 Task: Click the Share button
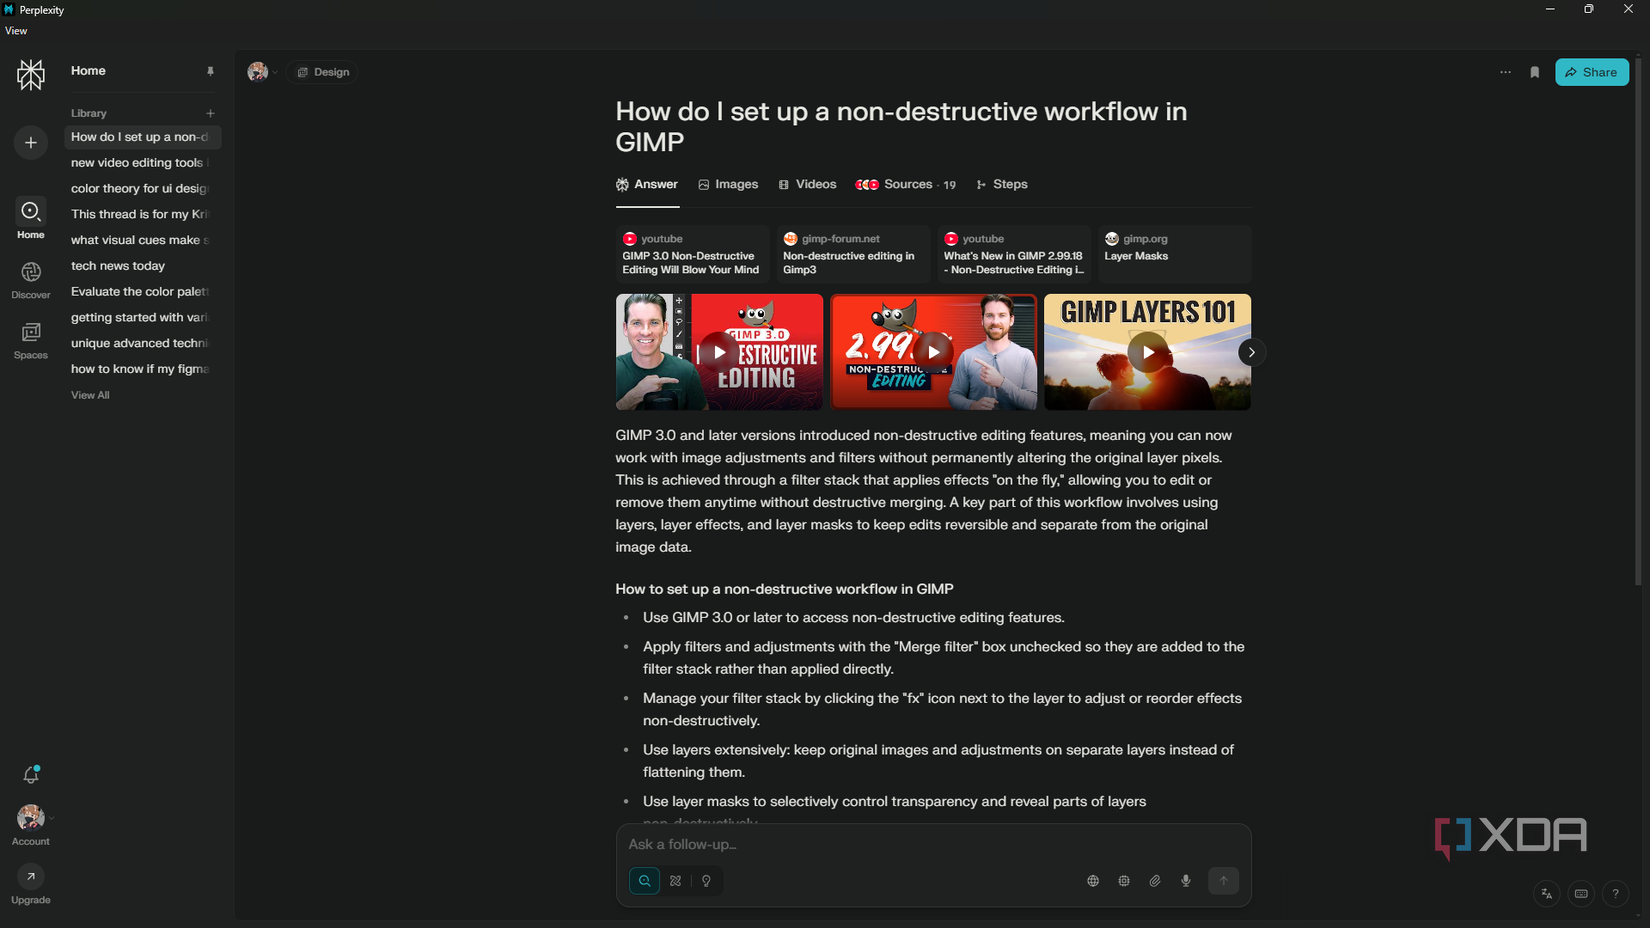point(1592,72)
